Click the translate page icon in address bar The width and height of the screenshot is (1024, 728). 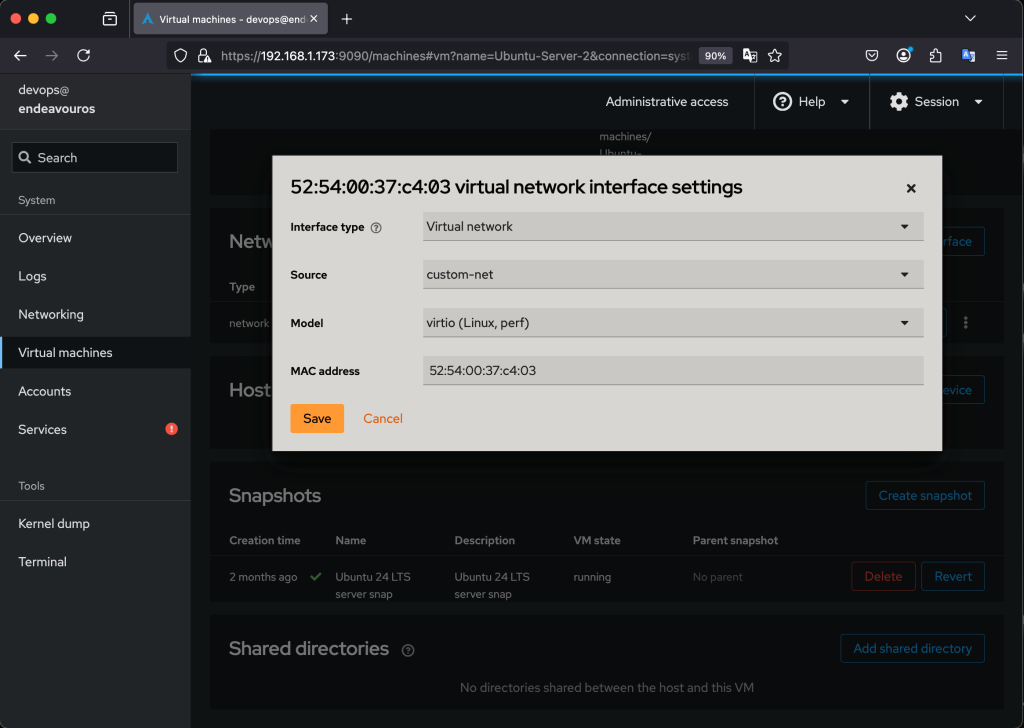click(749, 56)
